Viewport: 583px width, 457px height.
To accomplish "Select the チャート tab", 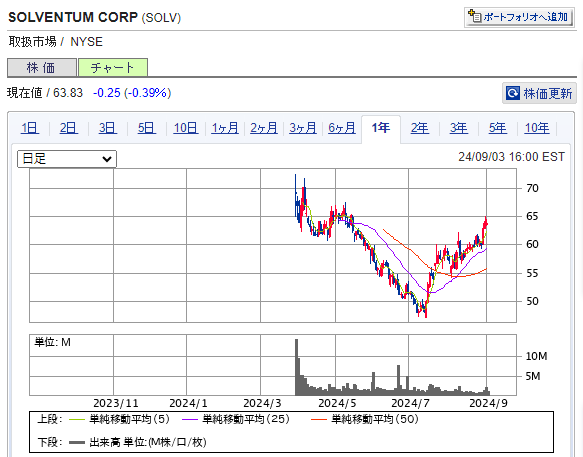I will pyautogui.click(x=113, y=68).
